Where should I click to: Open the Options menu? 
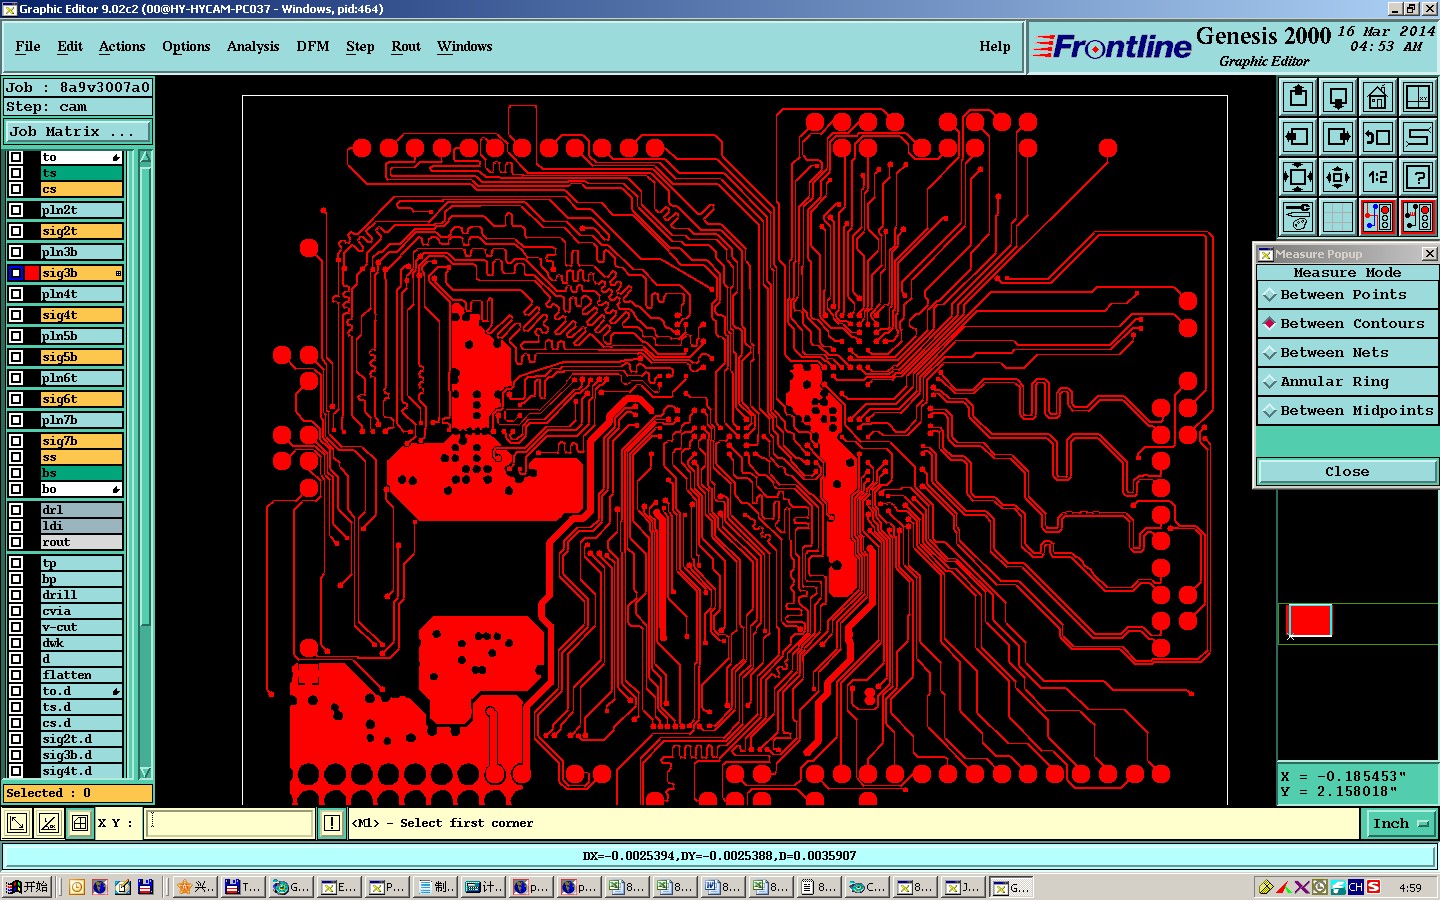click(x=186, y=47)
